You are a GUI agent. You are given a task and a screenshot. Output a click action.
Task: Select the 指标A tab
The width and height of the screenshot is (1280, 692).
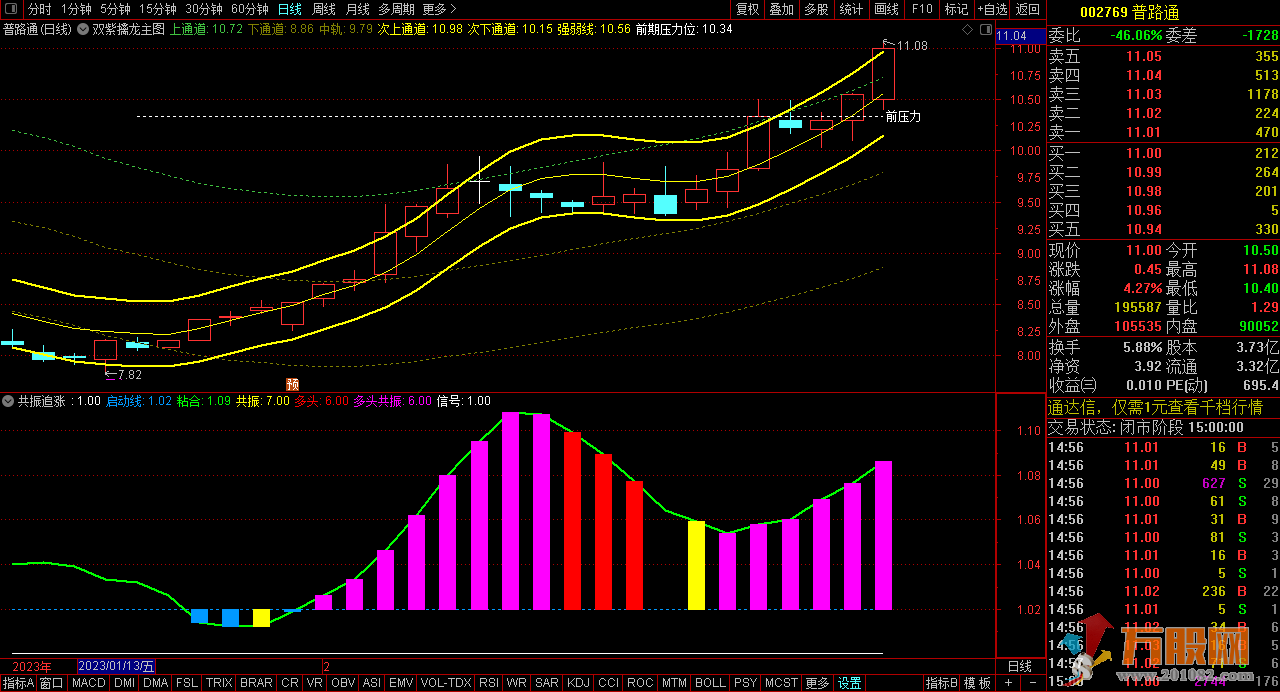coord(18,683)
